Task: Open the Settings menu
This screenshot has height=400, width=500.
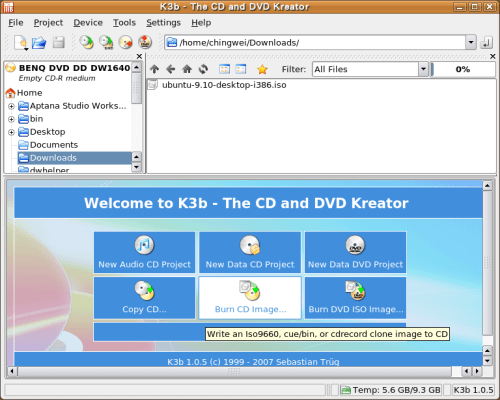Action: coord(163,23)
